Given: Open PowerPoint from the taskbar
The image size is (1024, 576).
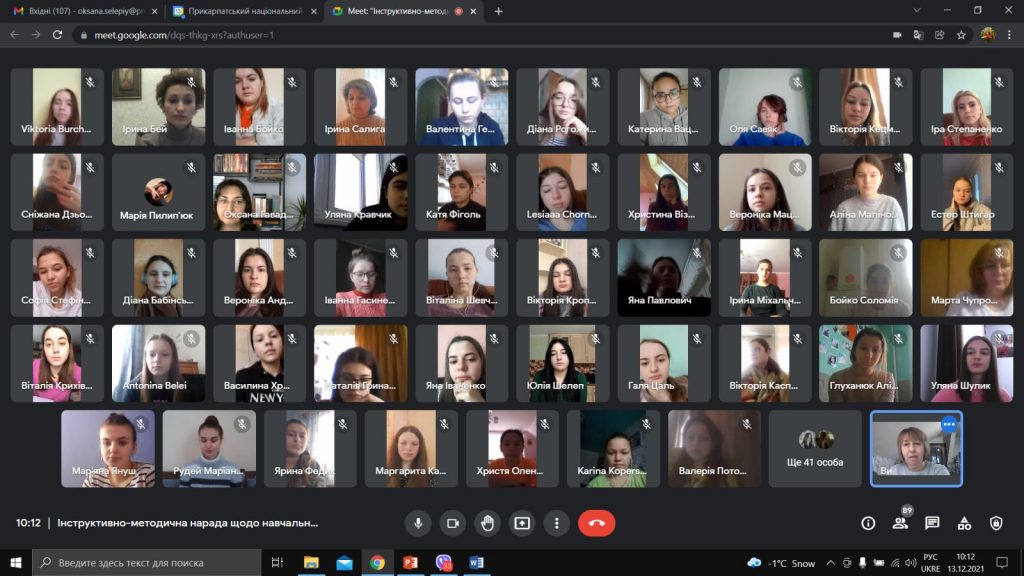Looking at the screenshot, I should [x=409, y=563].
